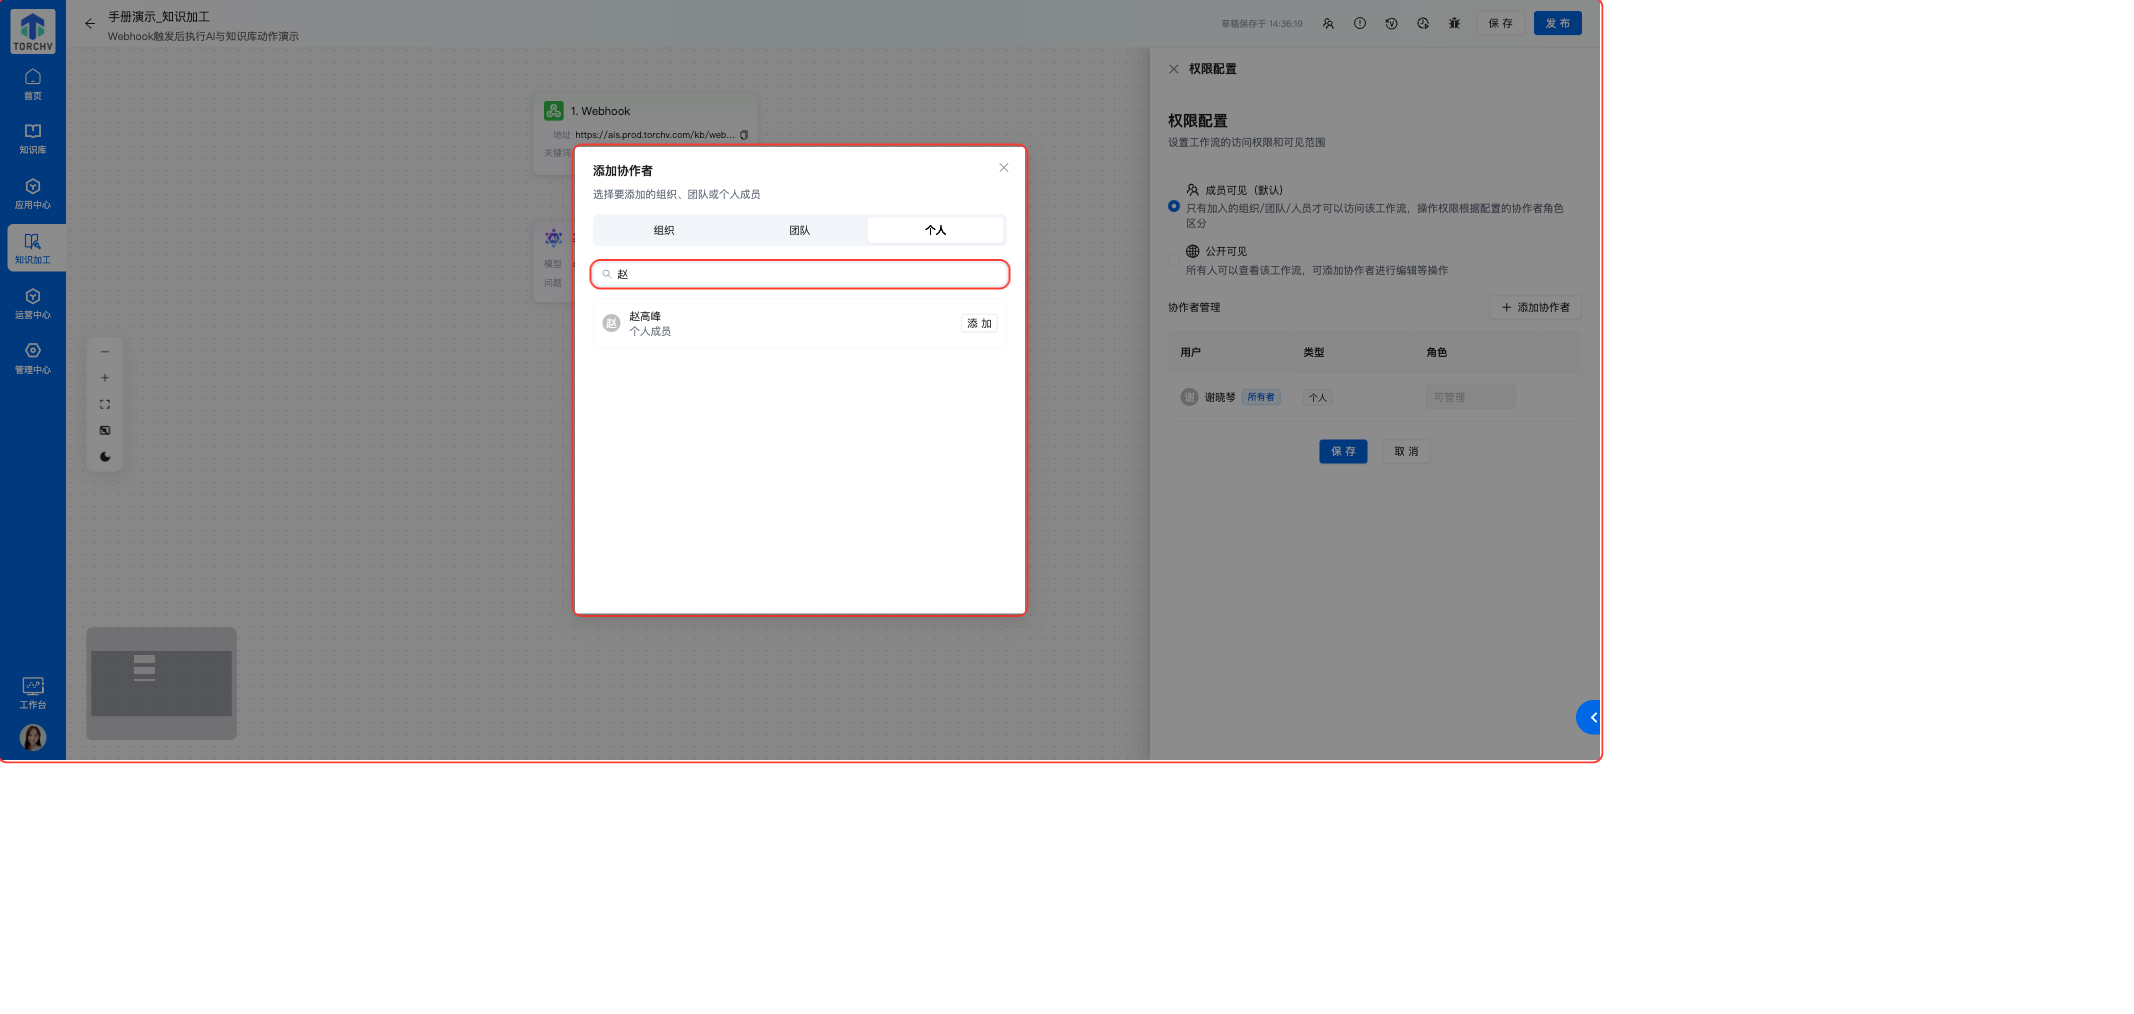Open 管理中心 in the sidebar
The width and height of the screenshot is (2134, 1014).
[x=33, y=358]
